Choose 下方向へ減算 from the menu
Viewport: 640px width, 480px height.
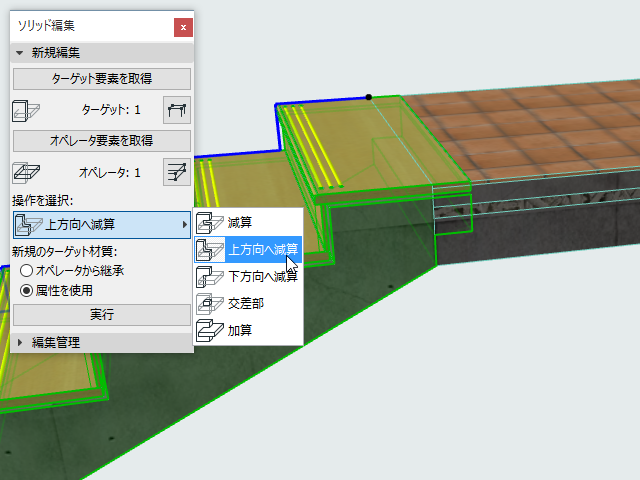click(x=248, y=277)
